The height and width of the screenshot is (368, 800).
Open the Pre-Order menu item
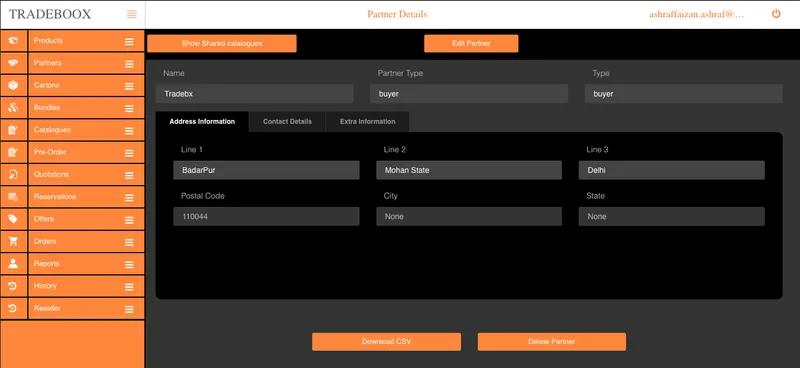(x=86, y=152)
